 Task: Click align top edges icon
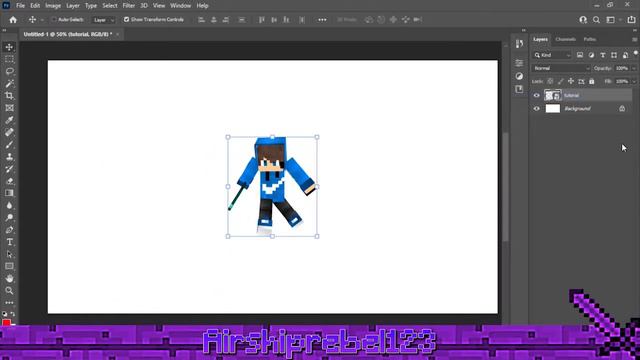262,20
